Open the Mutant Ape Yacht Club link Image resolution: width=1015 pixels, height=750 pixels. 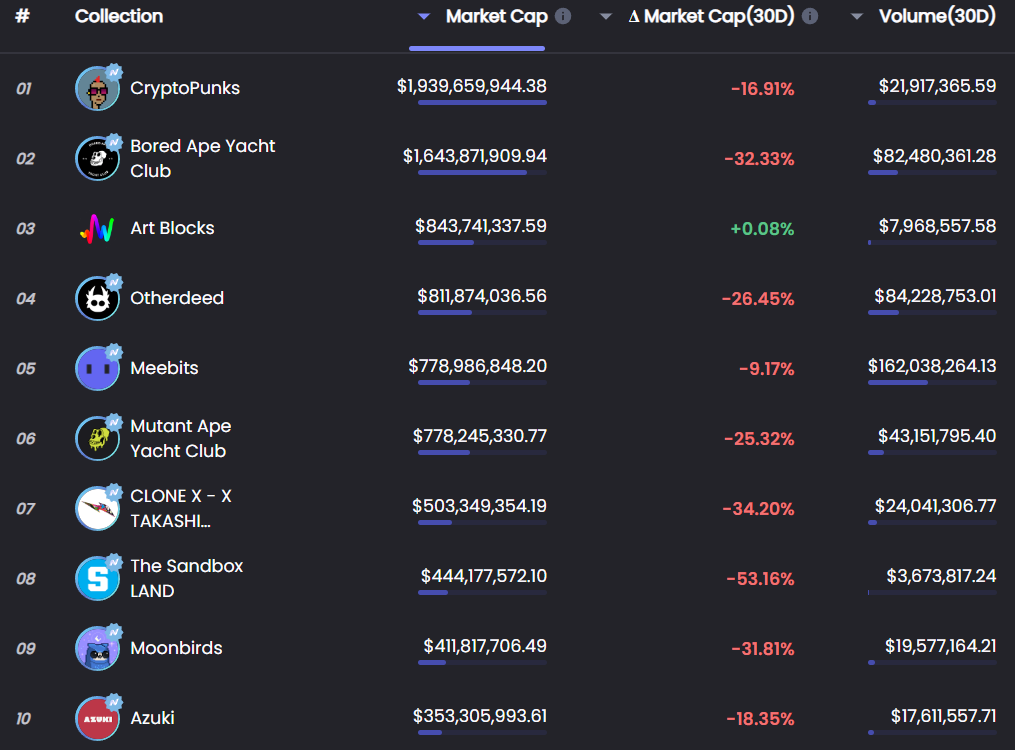pyautogui.click(x=181, y=438)
